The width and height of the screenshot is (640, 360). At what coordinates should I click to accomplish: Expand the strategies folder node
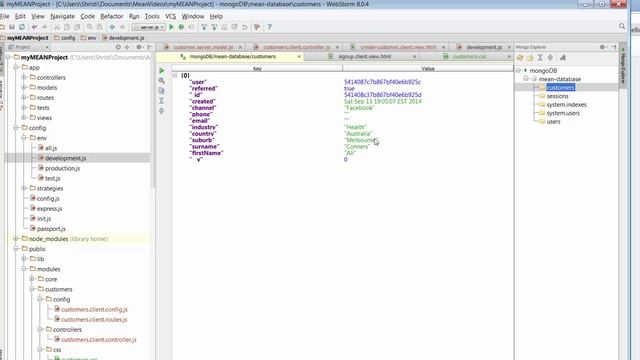click(x=24, y=188)
